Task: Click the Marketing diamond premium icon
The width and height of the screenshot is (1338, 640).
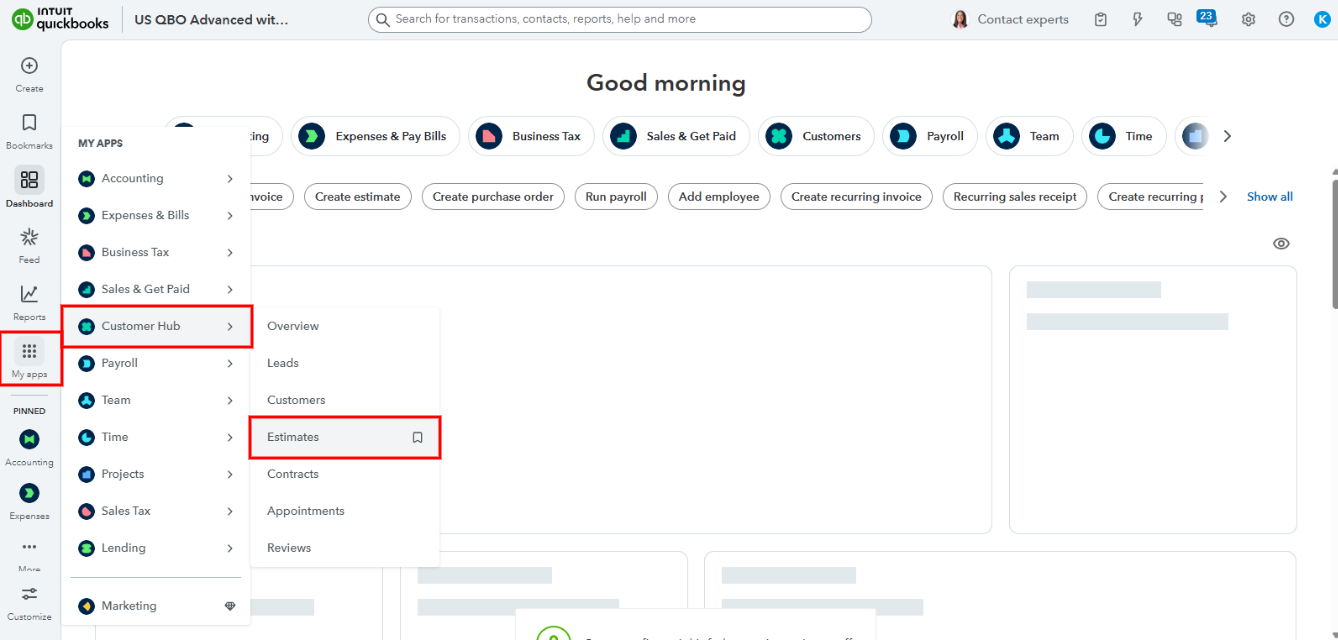Action: 230,606
